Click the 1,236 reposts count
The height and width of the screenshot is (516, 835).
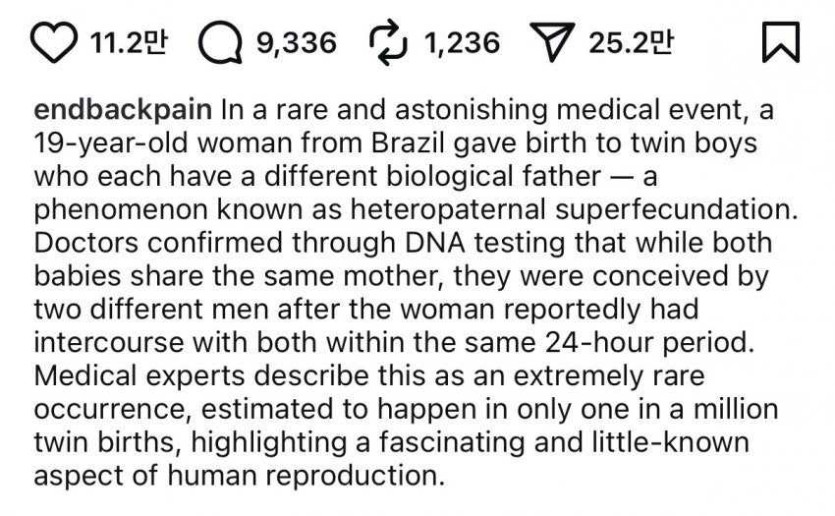(x=461, y=42)
